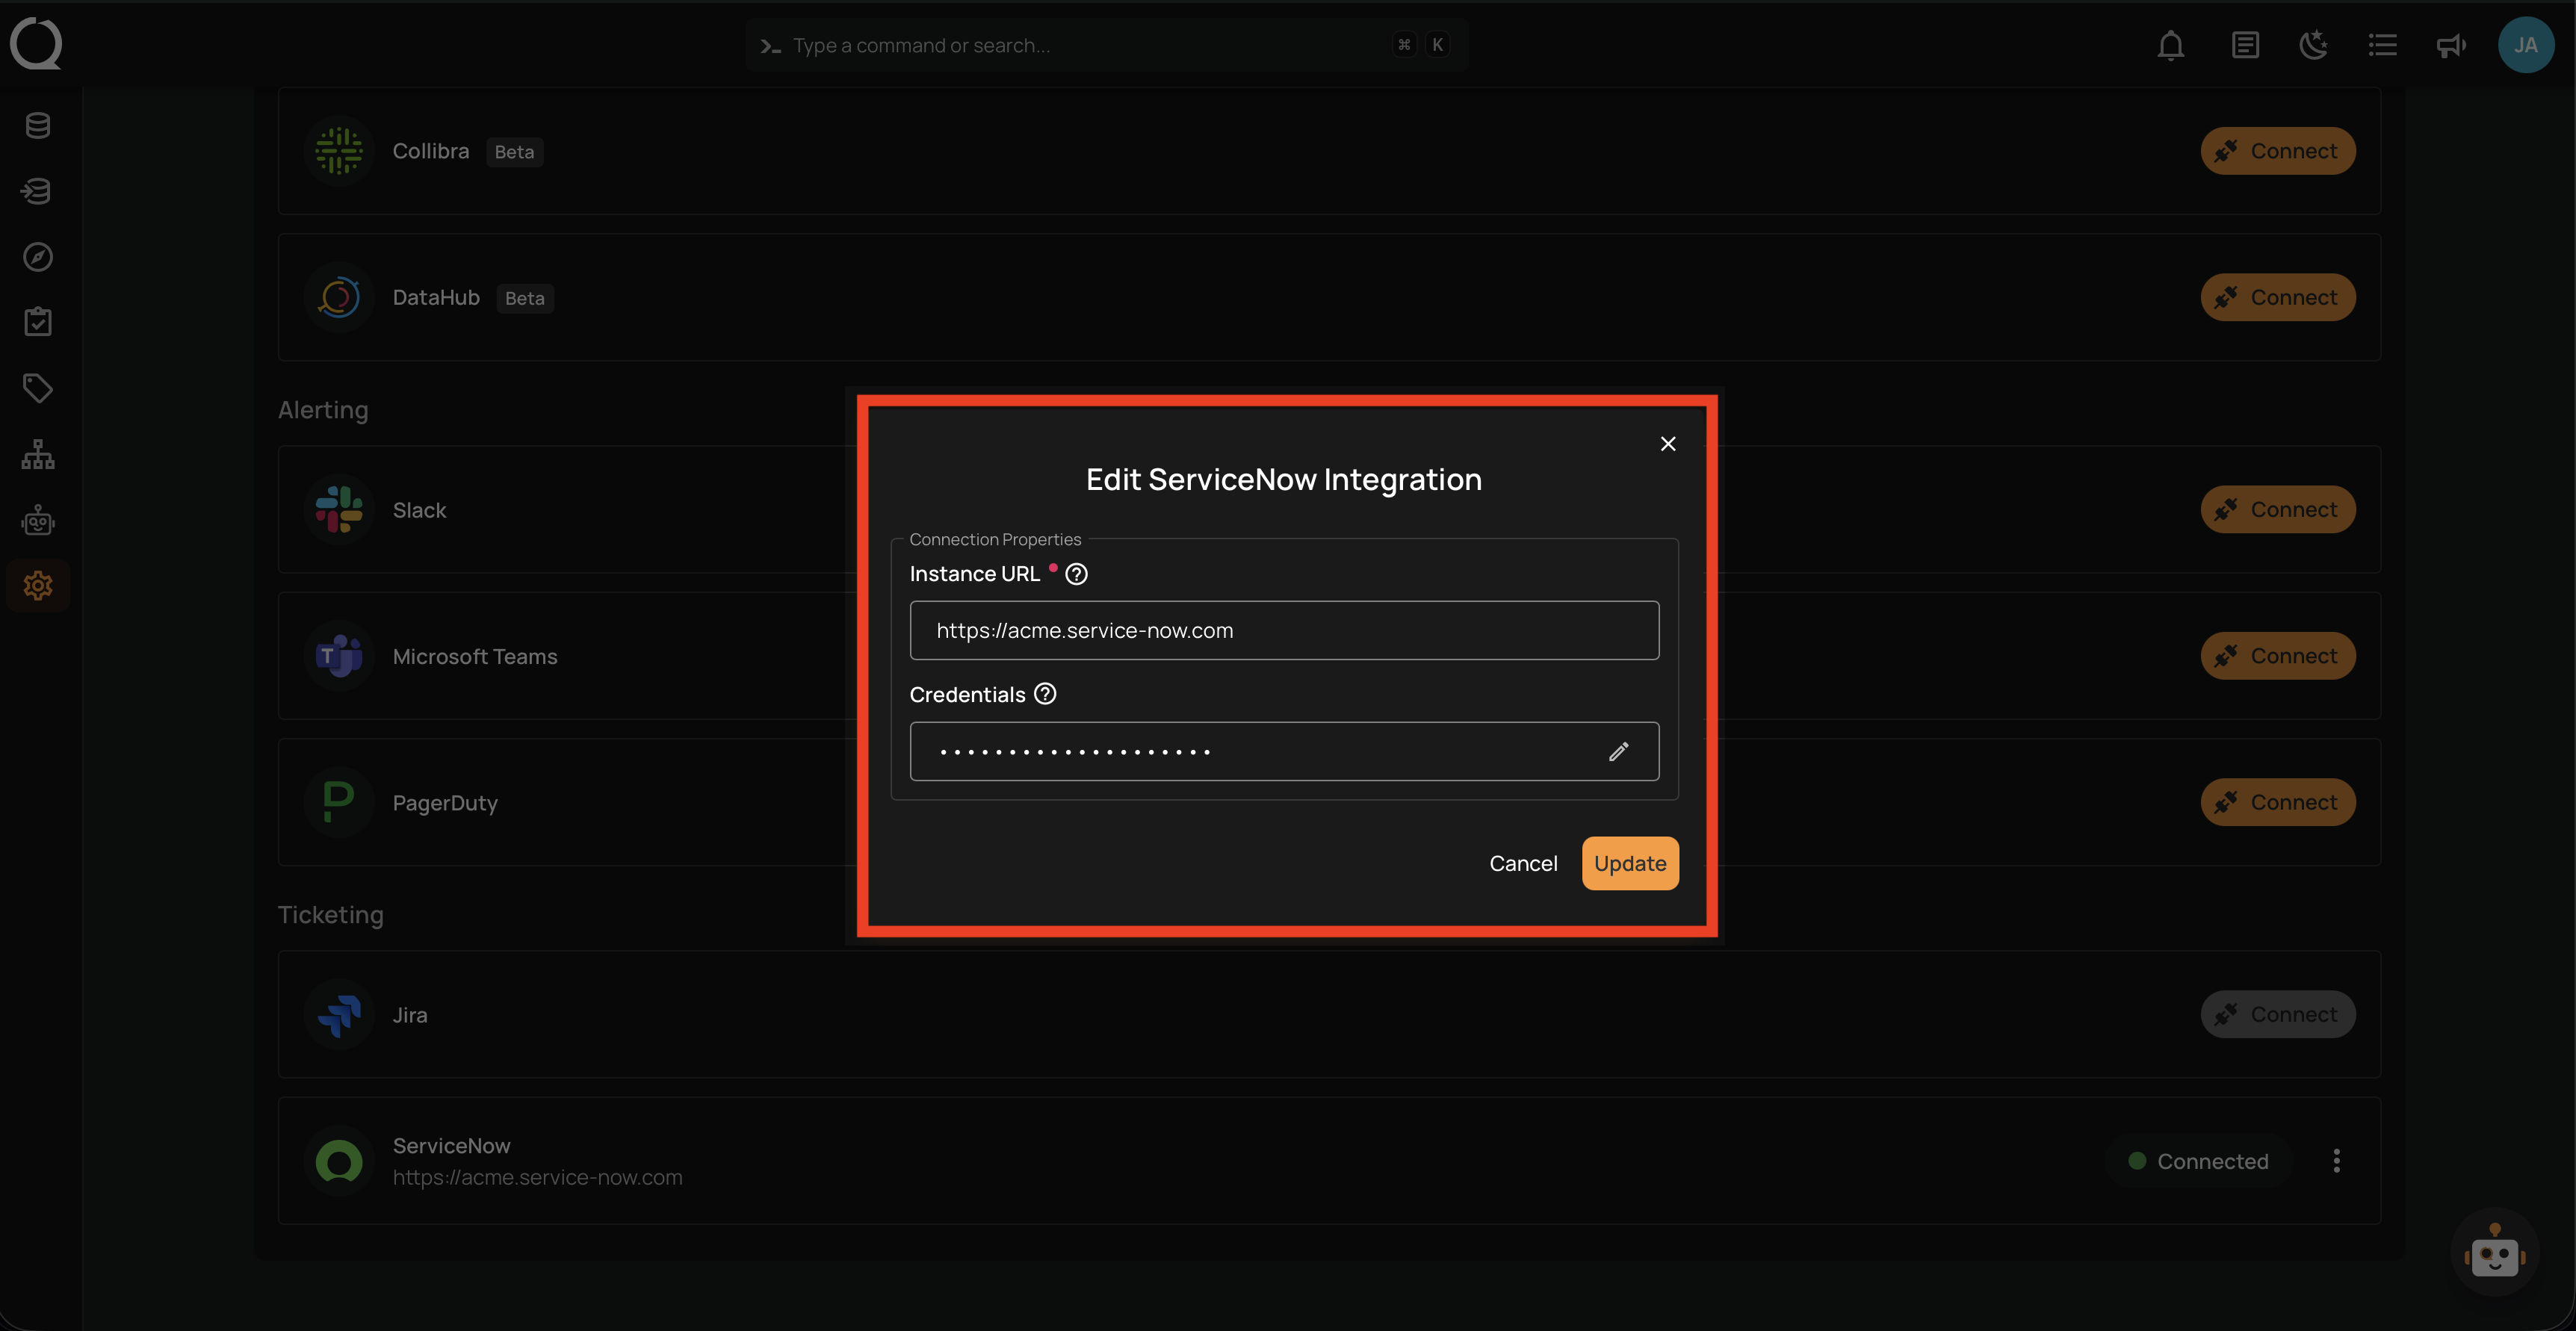Open the checks clipboard sidebar icon

pyautogui.click(x=38, y=322)
